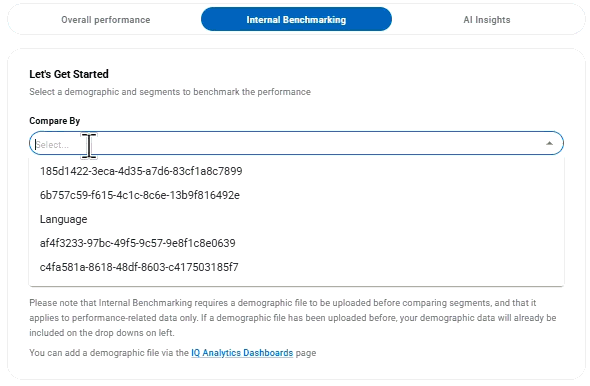Click the 'Please note that Internal Benchmarking' paragraph
The height and width of the screenshot is (386, 590).
pyautogui.click(x=293, y=318)
